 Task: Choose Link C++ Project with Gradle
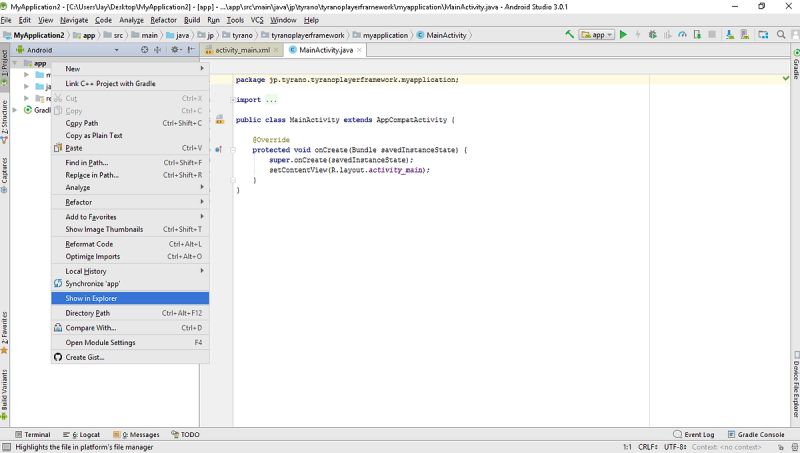pos(130,83)
